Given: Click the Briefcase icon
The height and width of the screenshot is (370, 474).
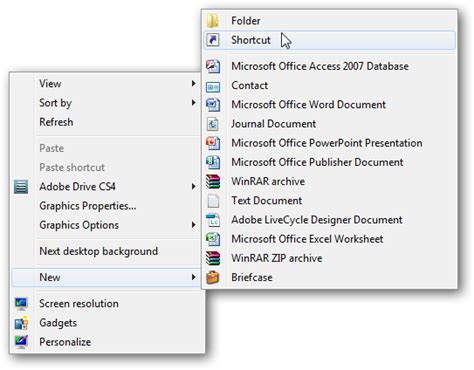Looking at the screenshot, I should 213,277.
